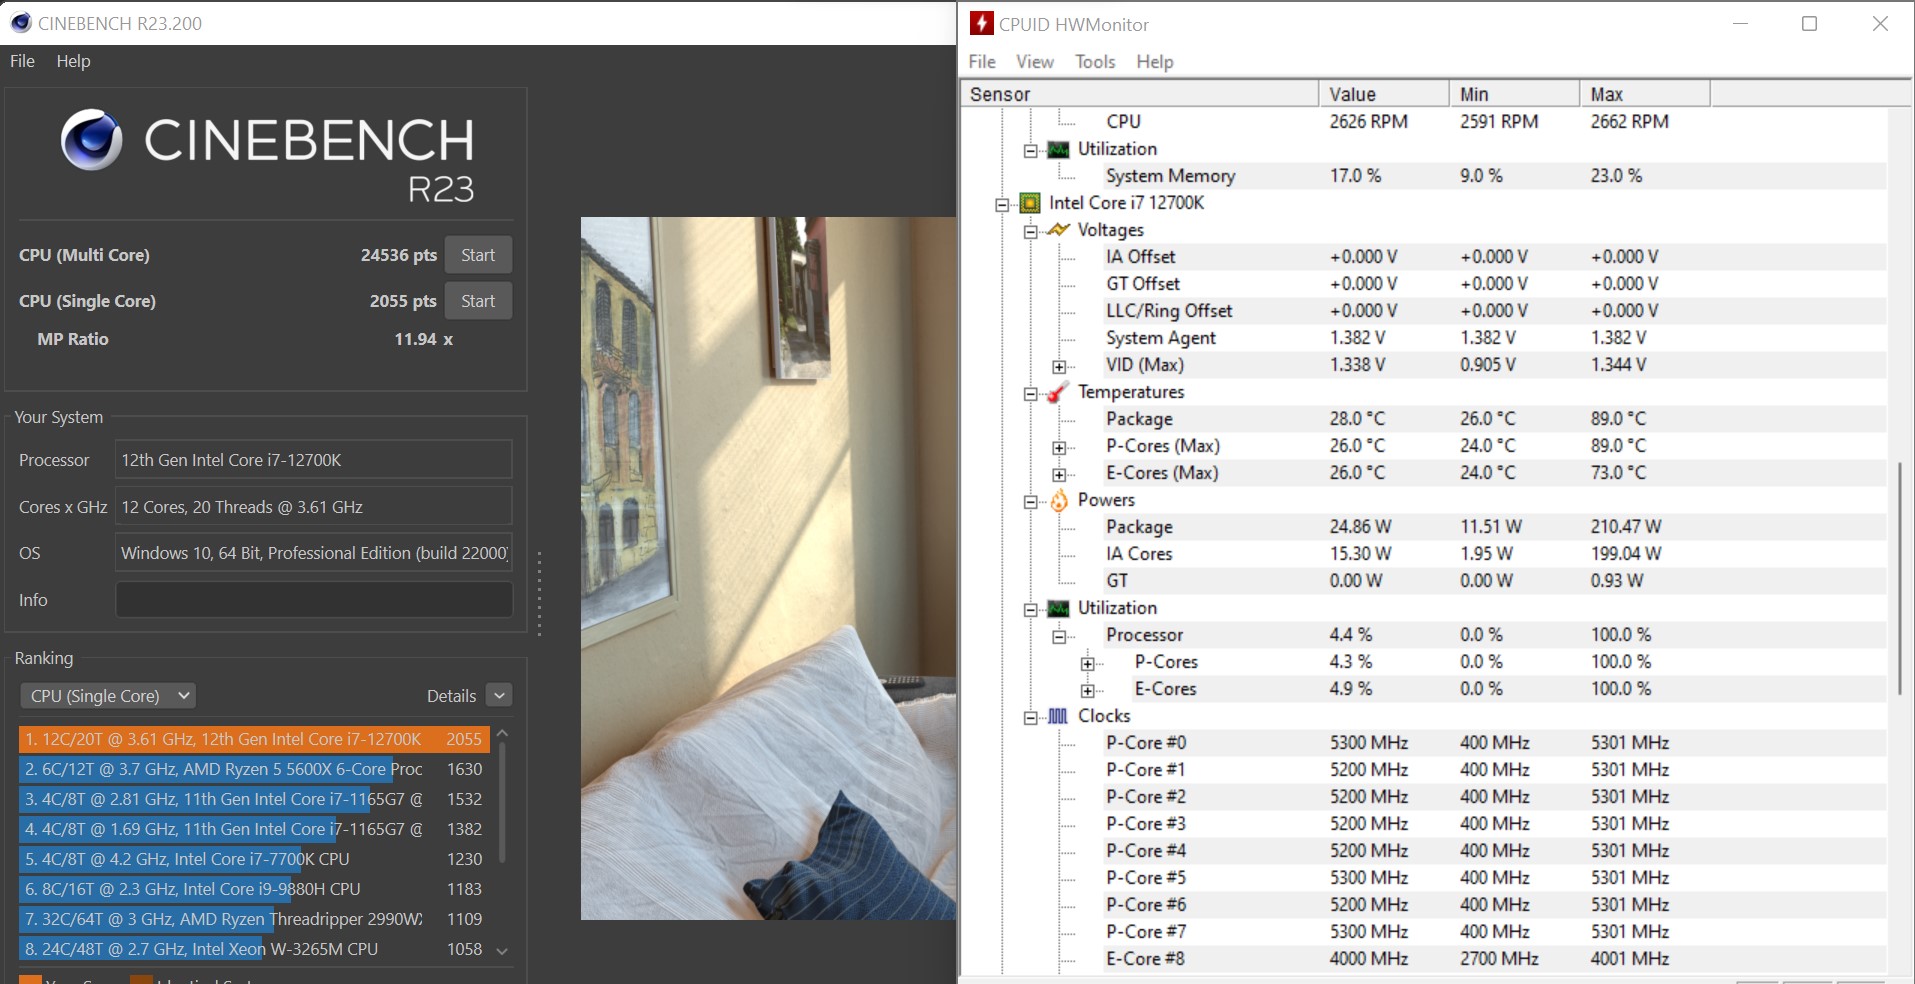Click the HWMonitor vertical scrollbar thumb
The width and height of the screenshot is (1915, 984).
[x=1899, y=578]
